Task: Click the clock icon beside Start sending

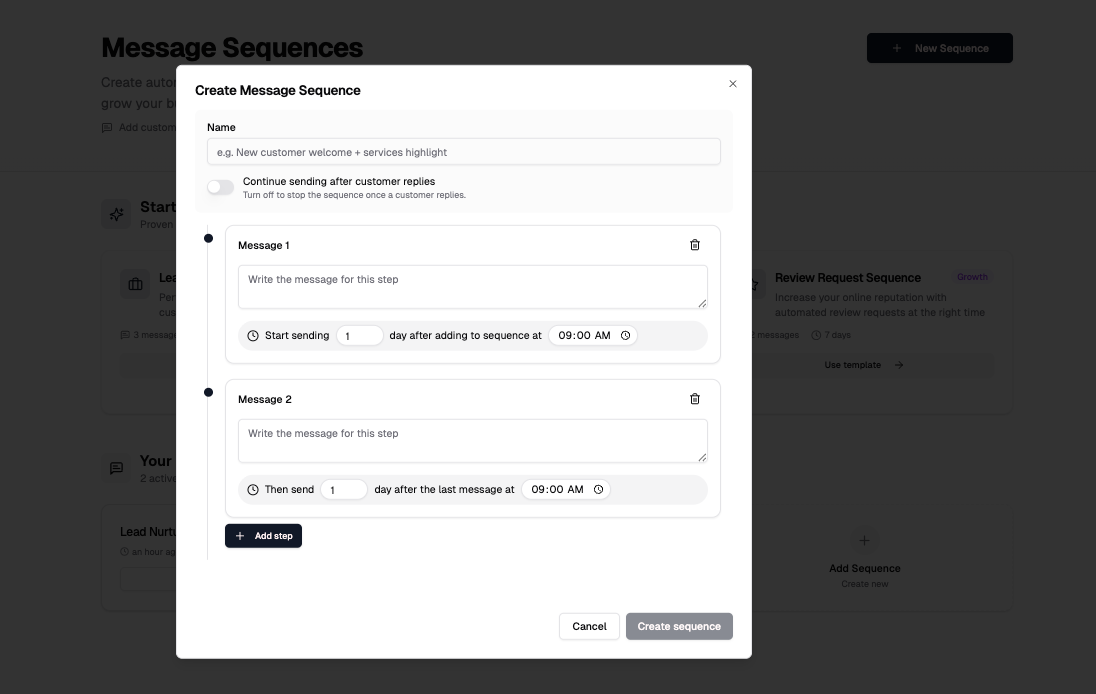Action: click(x=253, y=335)
